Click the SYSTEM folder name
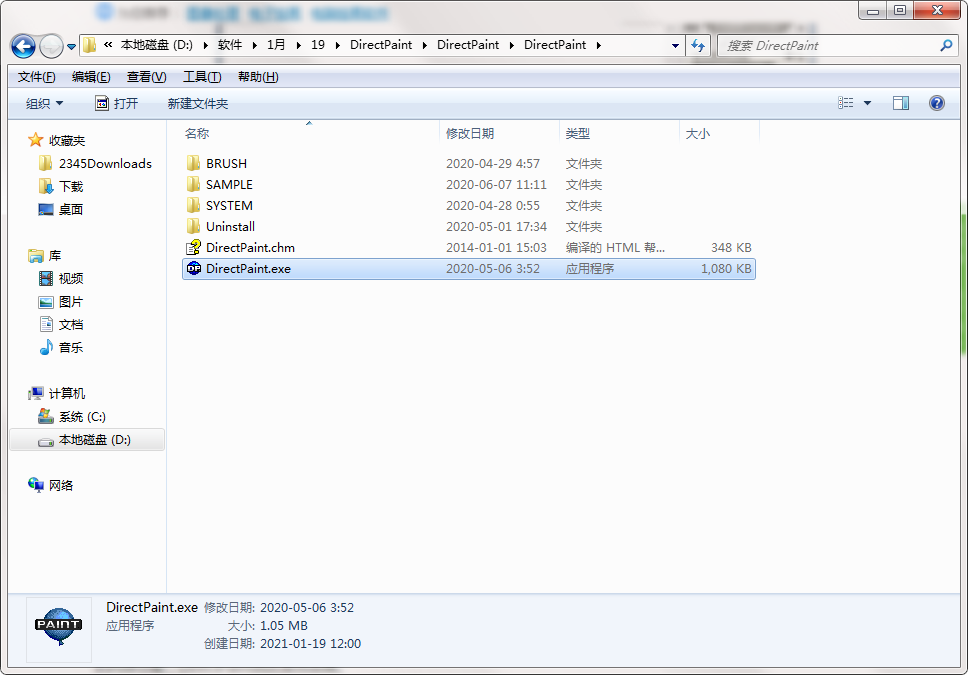The height and width of the screenshot is (675, 968). point(229,206)
